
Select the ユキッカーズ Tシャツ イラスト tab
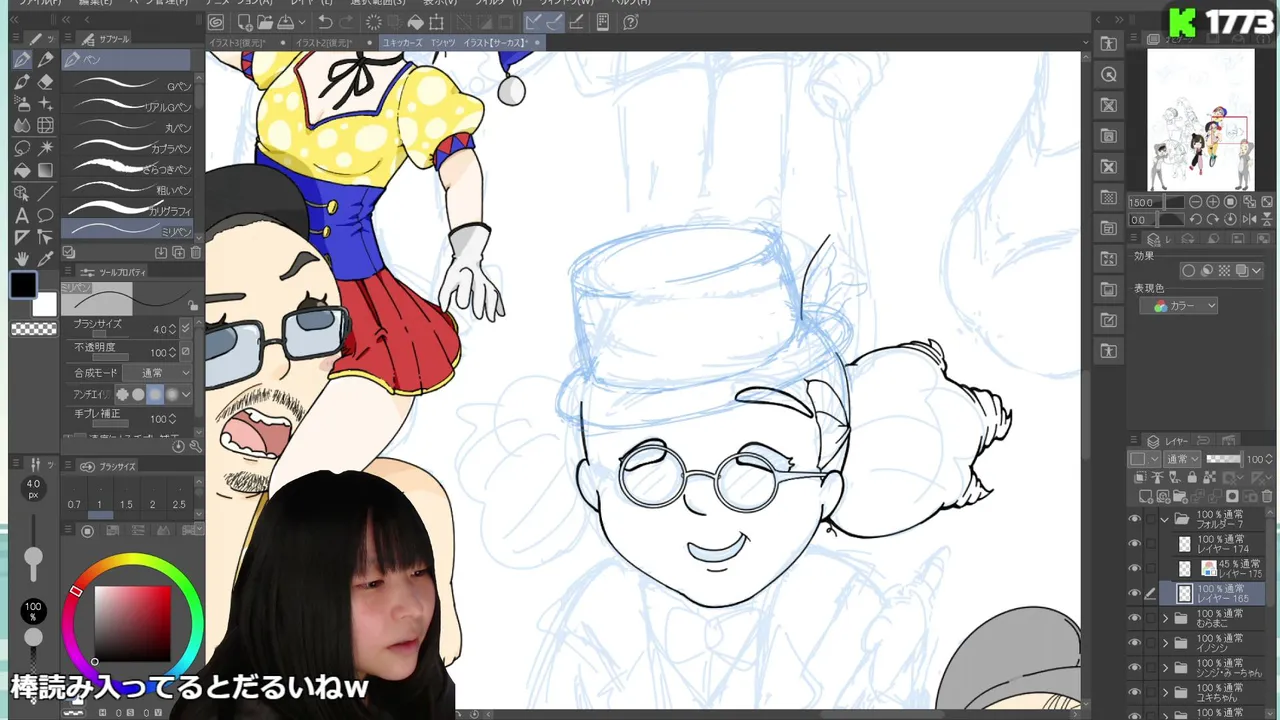point(460,43)
